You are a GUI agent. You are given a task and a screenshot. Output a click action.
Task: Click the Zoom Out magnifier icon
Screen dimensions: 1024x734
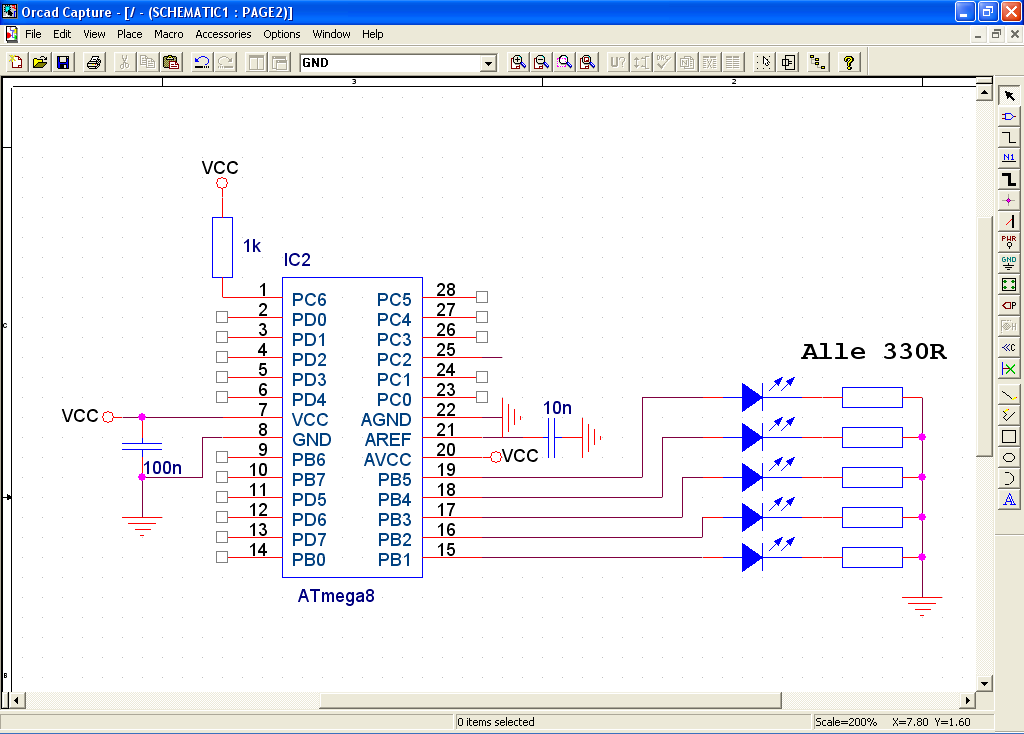[541, 63]
